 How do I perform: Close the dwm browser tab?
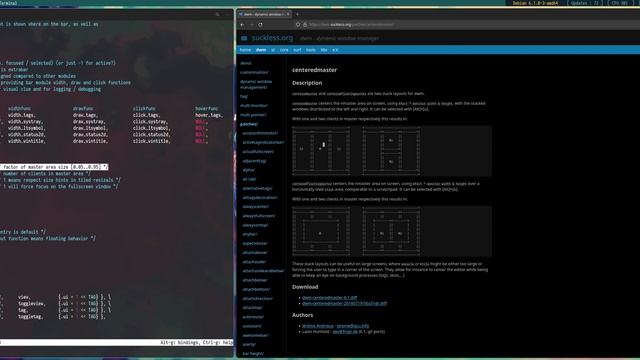tap(288, 14)
